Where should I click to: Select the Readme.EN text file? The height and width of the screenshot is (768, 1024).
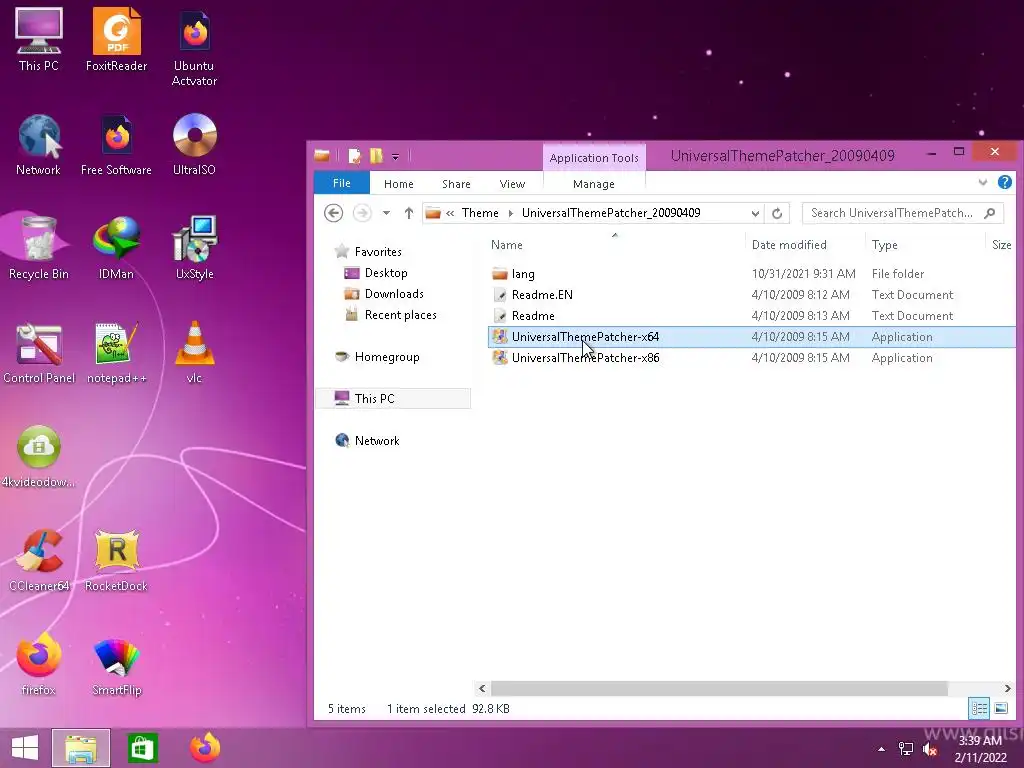pos(751,295)
